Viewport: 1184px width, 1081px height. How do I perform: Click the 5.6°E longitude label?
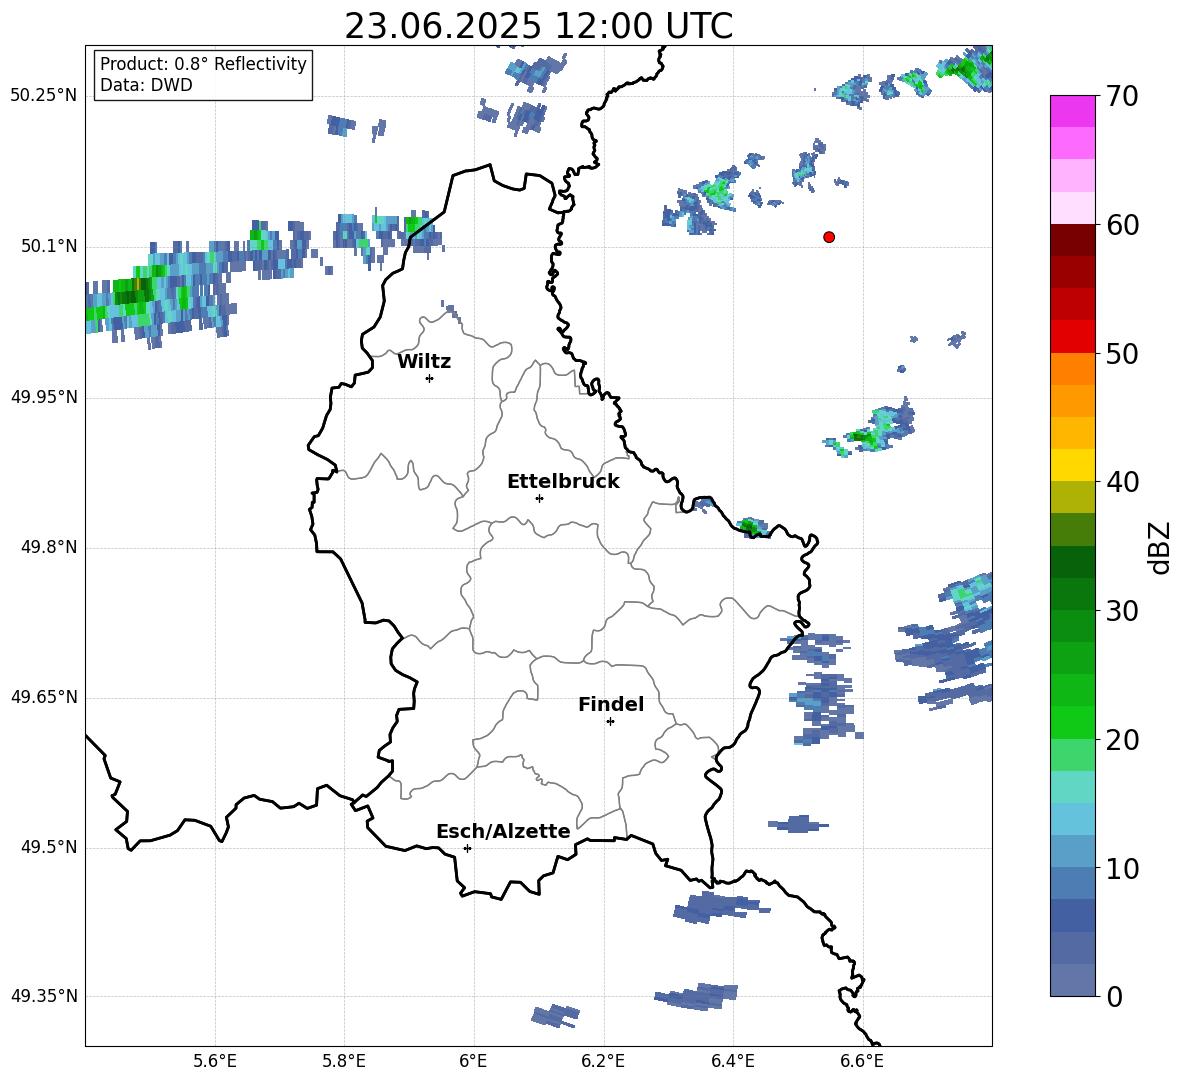point(215,1061)
